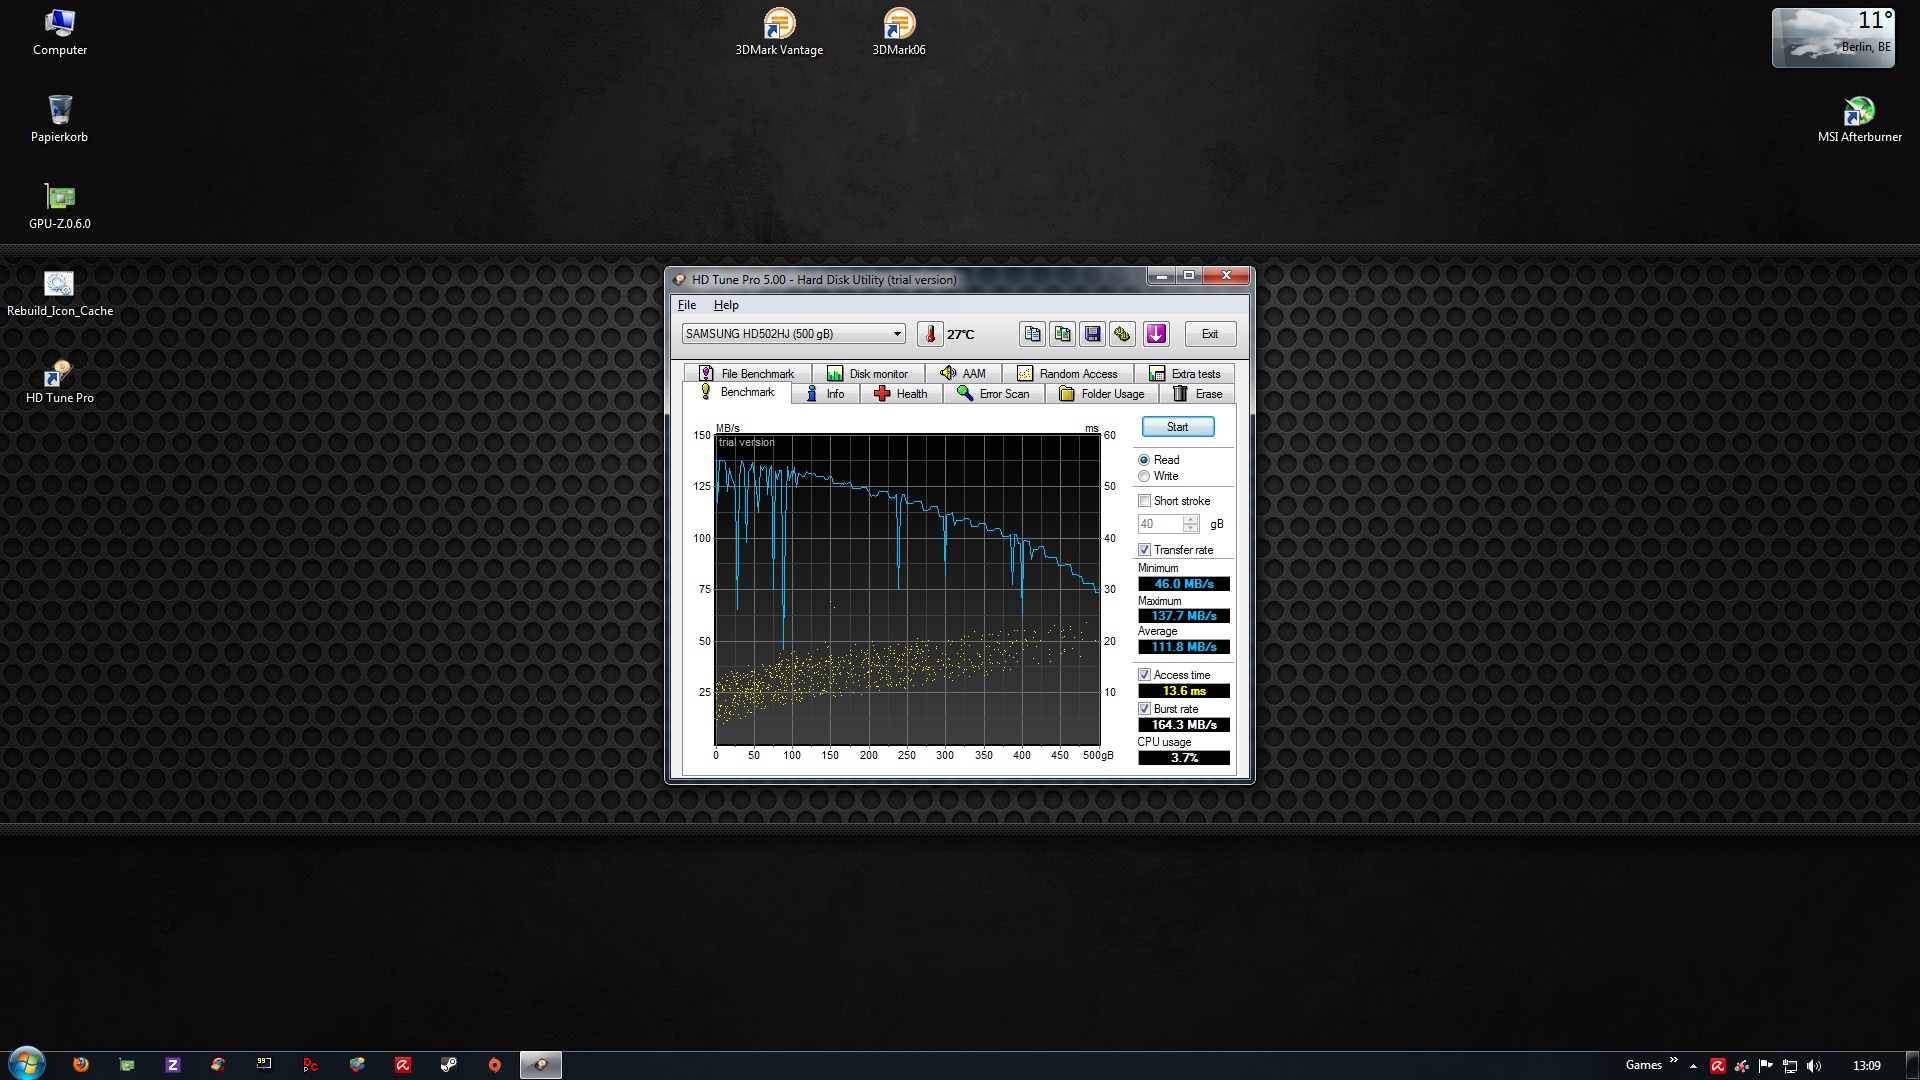Open Firefox from the taskbar
1920x1080 pixels.
[x=81, y=1065]
